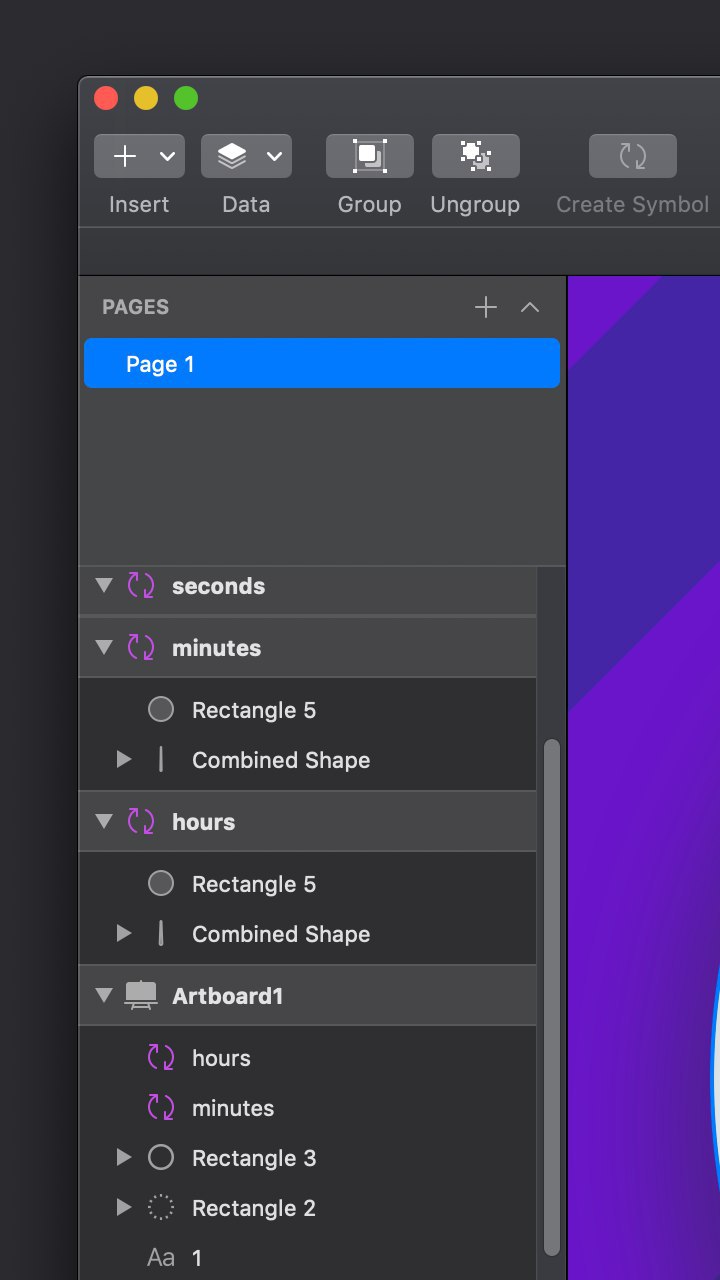Click the hours symbol master icon
Image resolution: width=720 pixels, height=1280 pixels.
point(141,822)
